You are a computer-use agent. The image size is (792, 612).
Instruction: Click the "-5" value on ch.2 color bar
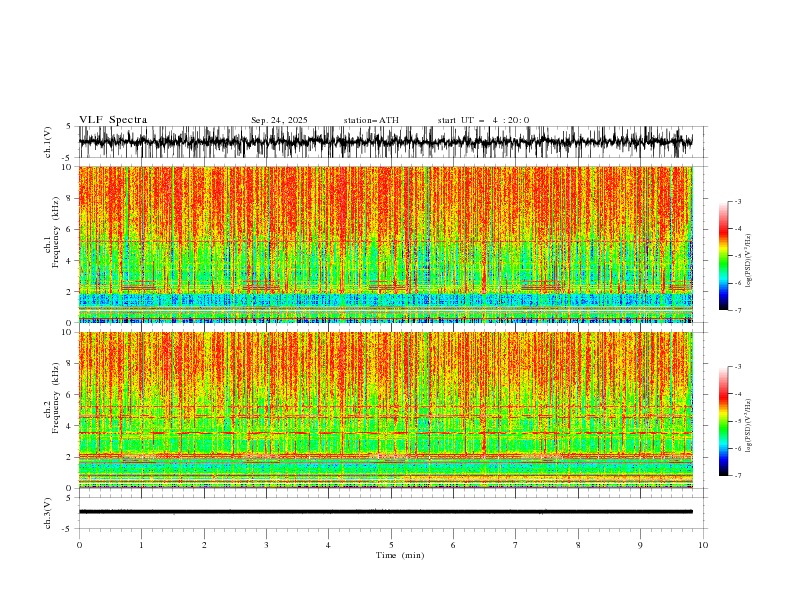click(x=737, y=421)
